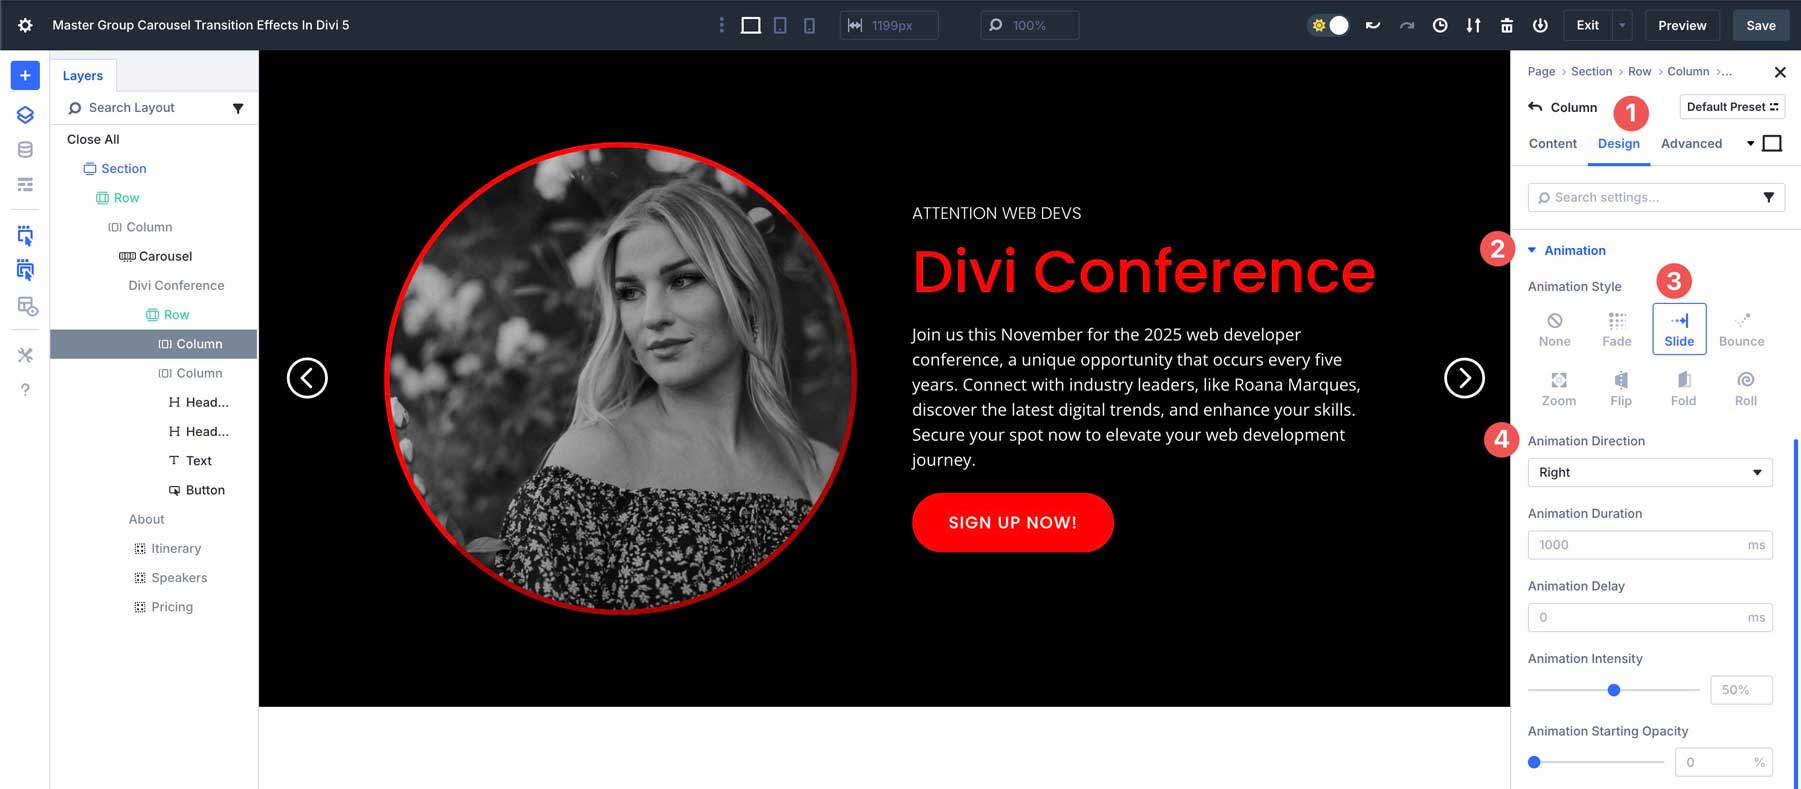The image size is (1801, 789).
Task: Select Bounce animation style
Action: 1741,329
